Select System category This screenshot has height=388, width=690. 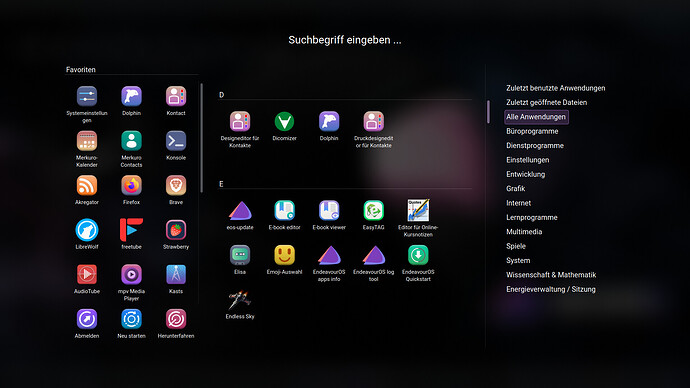pyautogui.click(x=518, y=260)
